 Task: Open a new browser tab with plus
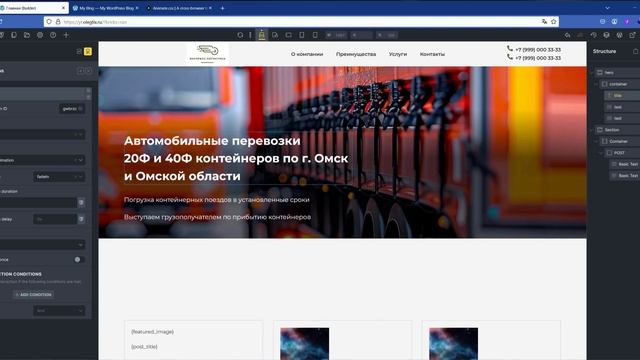(x=222, y=8)
